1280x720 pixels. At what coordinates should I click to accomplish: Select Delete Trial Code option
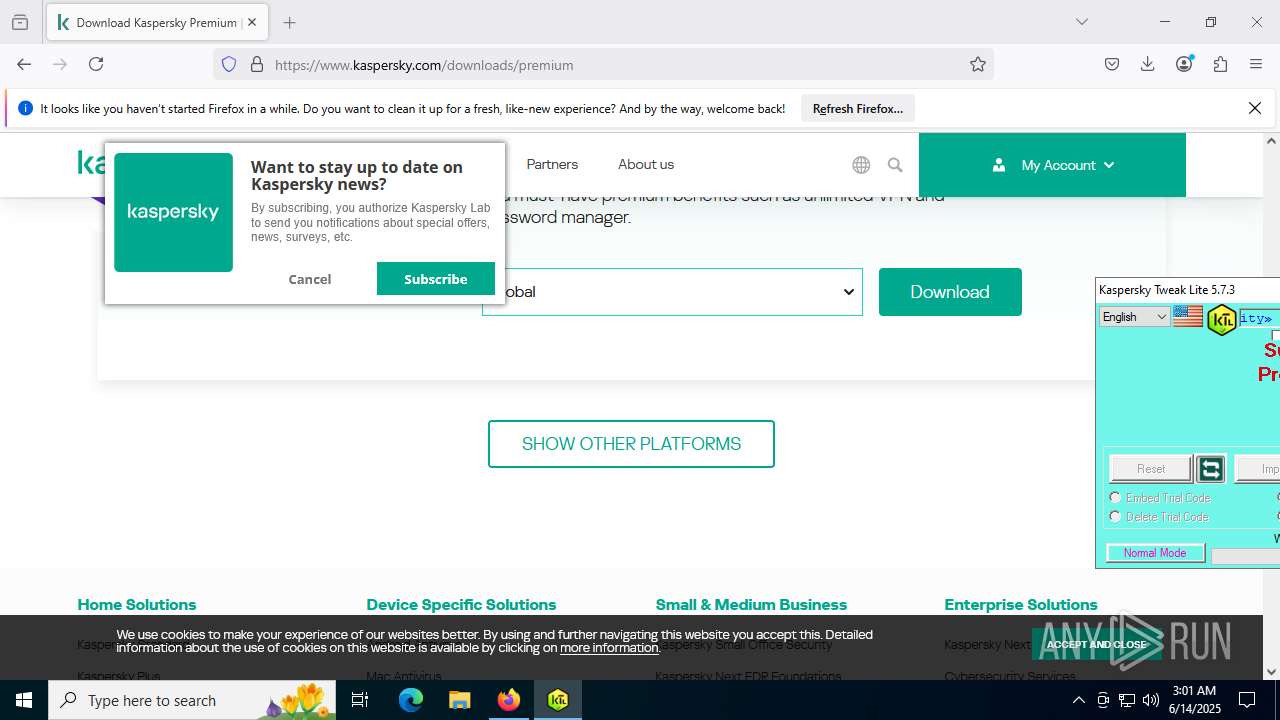tap(1115, 517)
